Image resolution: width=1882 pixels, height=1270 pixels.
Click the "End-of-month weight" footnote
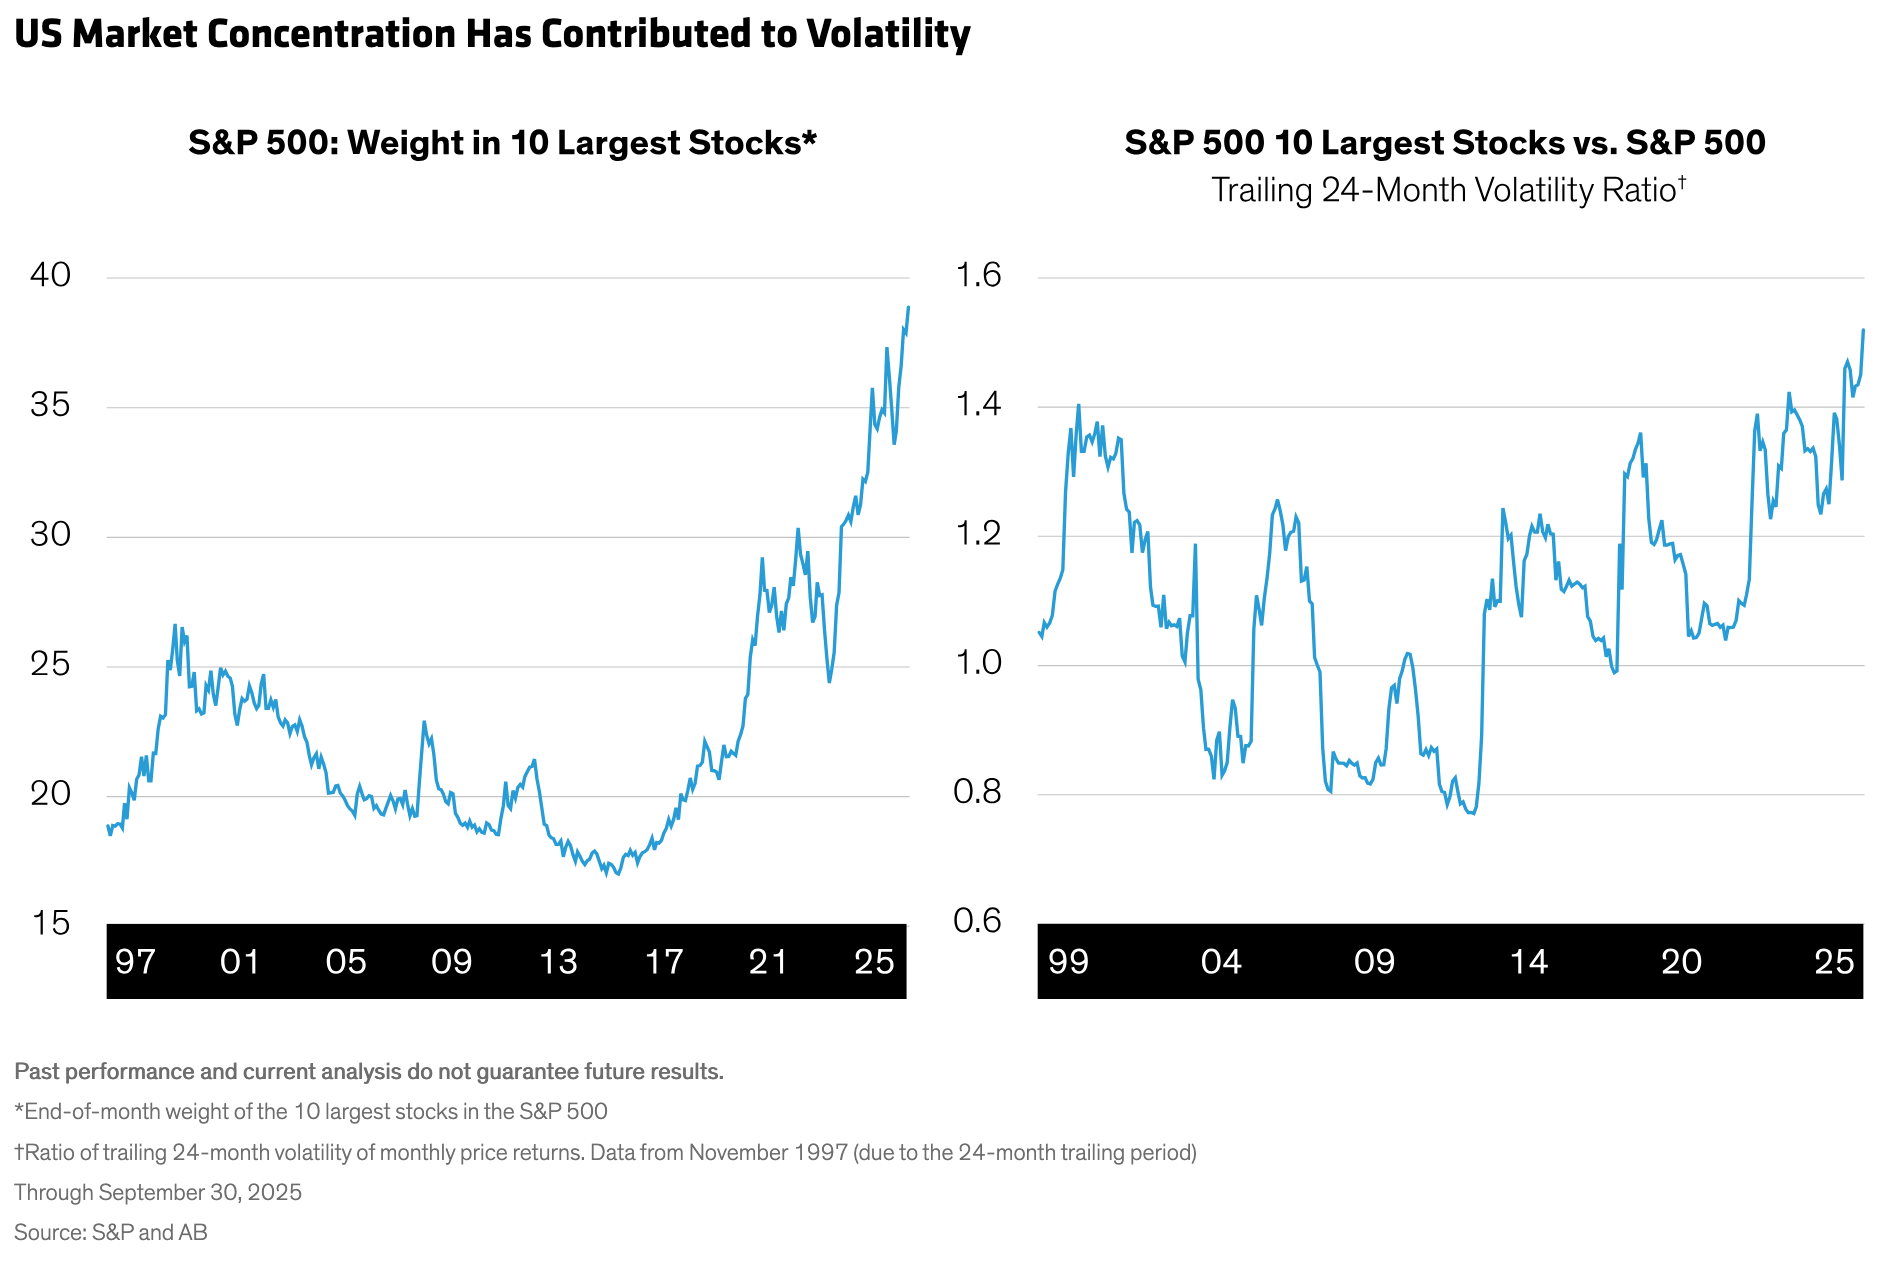pos(311,1112)
